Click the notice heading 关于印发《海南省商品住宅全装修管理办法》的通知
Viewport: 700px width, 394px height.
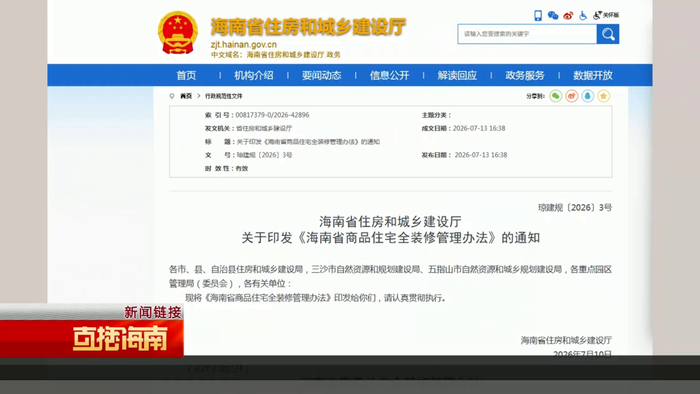click(391, 238)
